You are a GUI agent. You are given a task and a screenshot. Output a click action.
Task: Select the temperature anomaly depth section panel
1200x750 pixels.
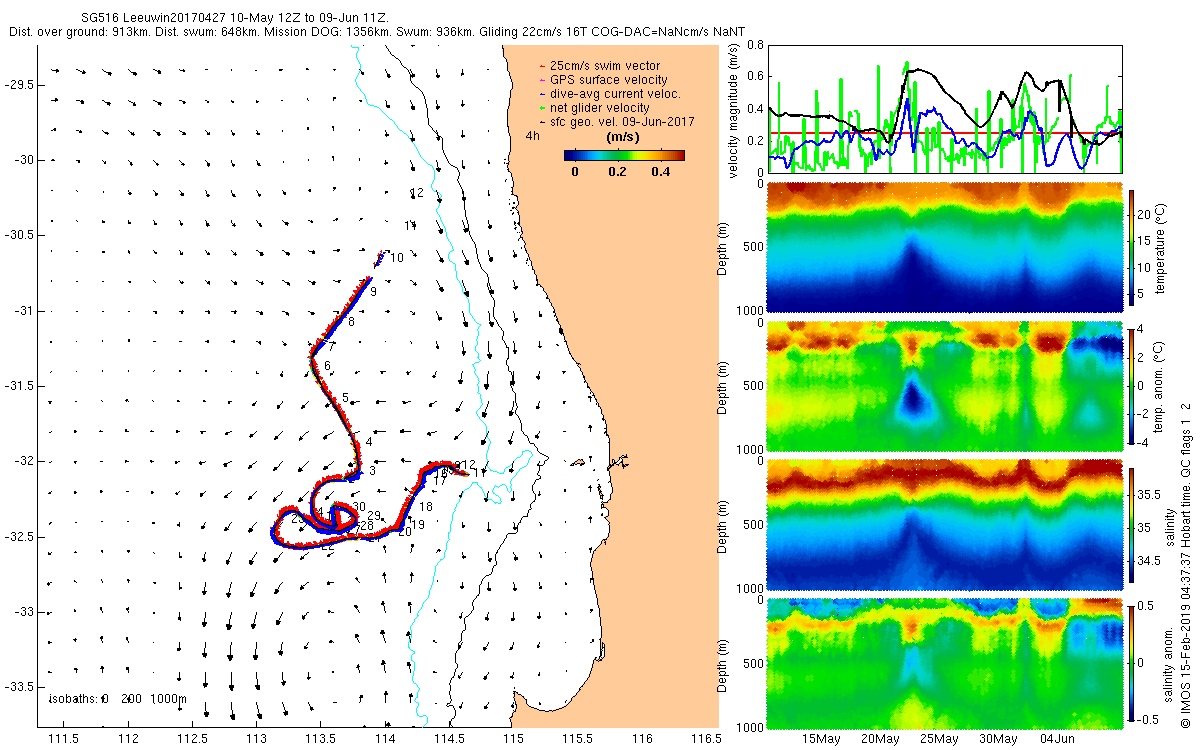(x=944, y=385)
